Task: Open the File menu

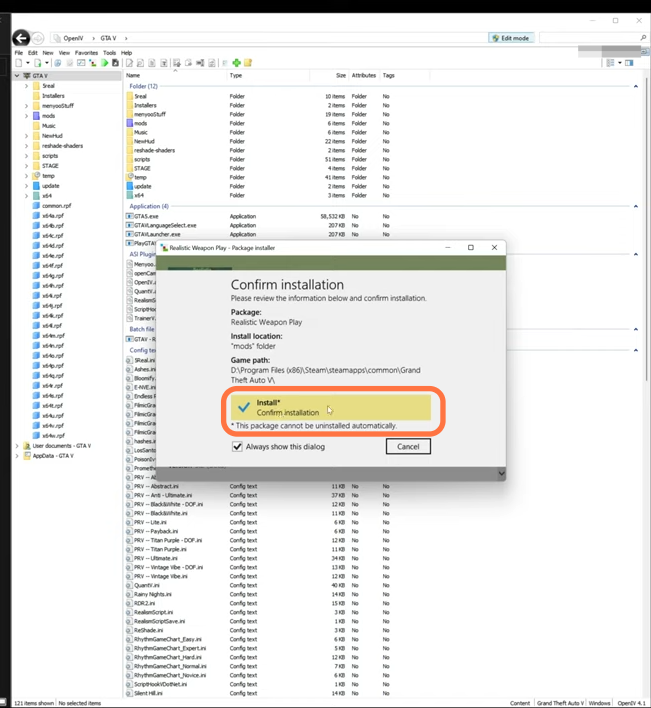Action: coord(19,53)
